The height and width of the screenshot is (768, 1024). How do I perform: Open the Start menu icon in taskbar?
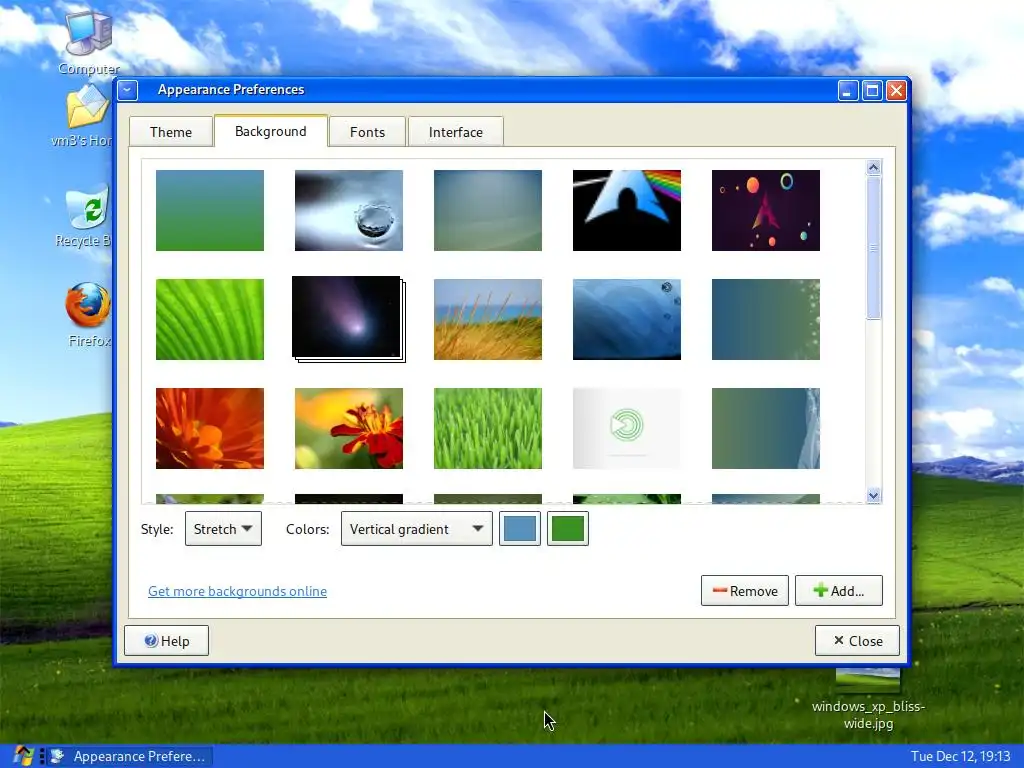point(24,756)
